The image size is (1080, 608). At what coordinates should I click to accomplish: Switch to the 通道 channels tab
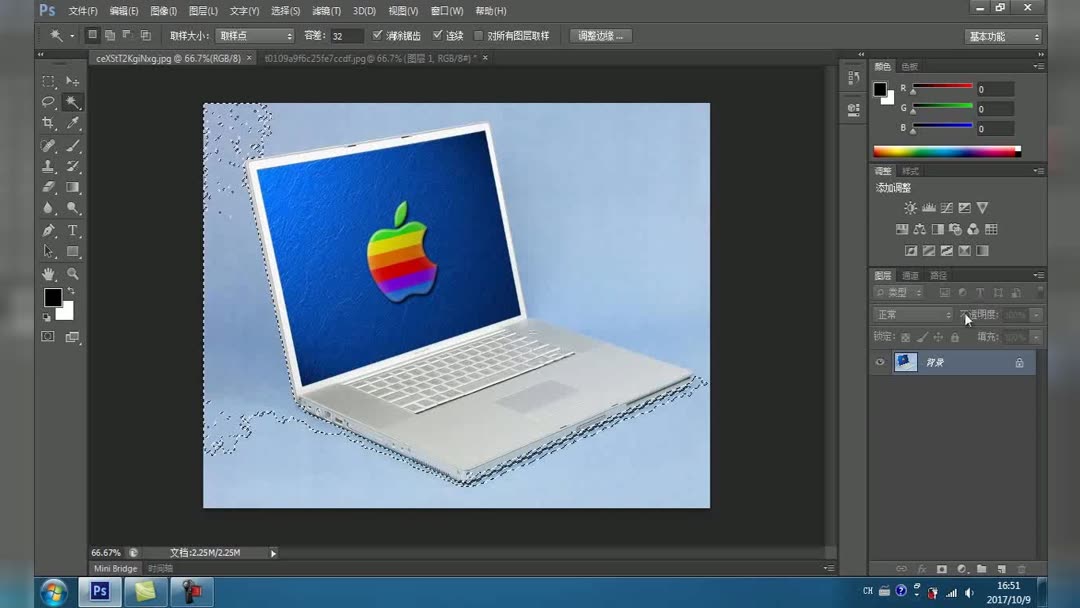click(x=908, y=275)
